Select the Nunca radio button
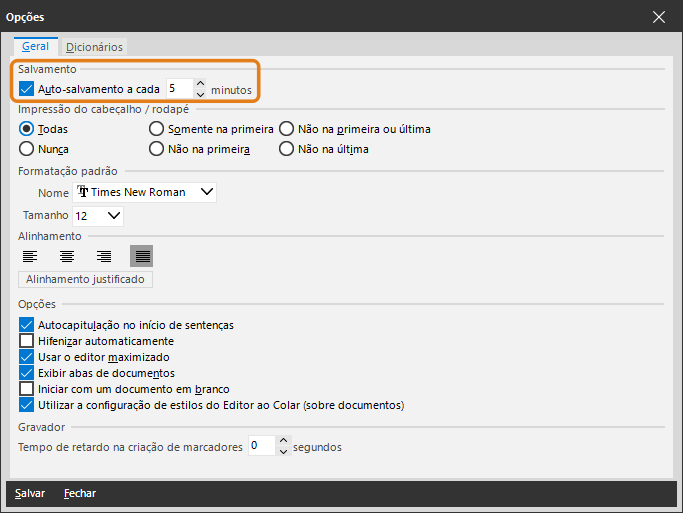The height and width of the screenshot is (513, 683). coord(27,149)
